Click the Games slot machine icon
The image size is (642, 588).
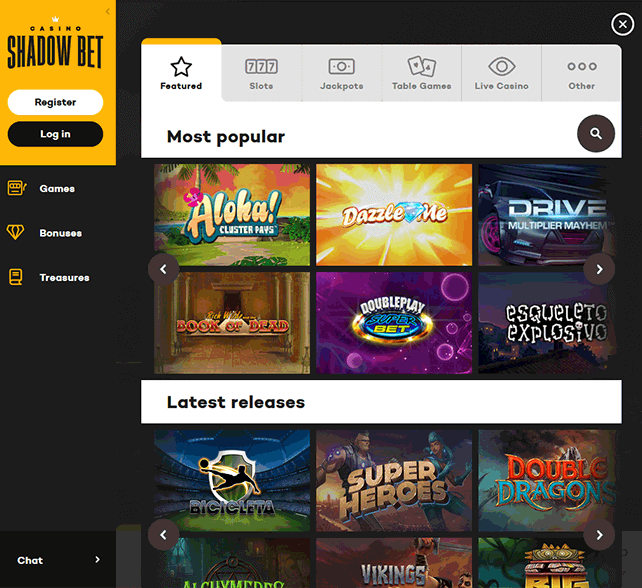(x=16, y=188)
